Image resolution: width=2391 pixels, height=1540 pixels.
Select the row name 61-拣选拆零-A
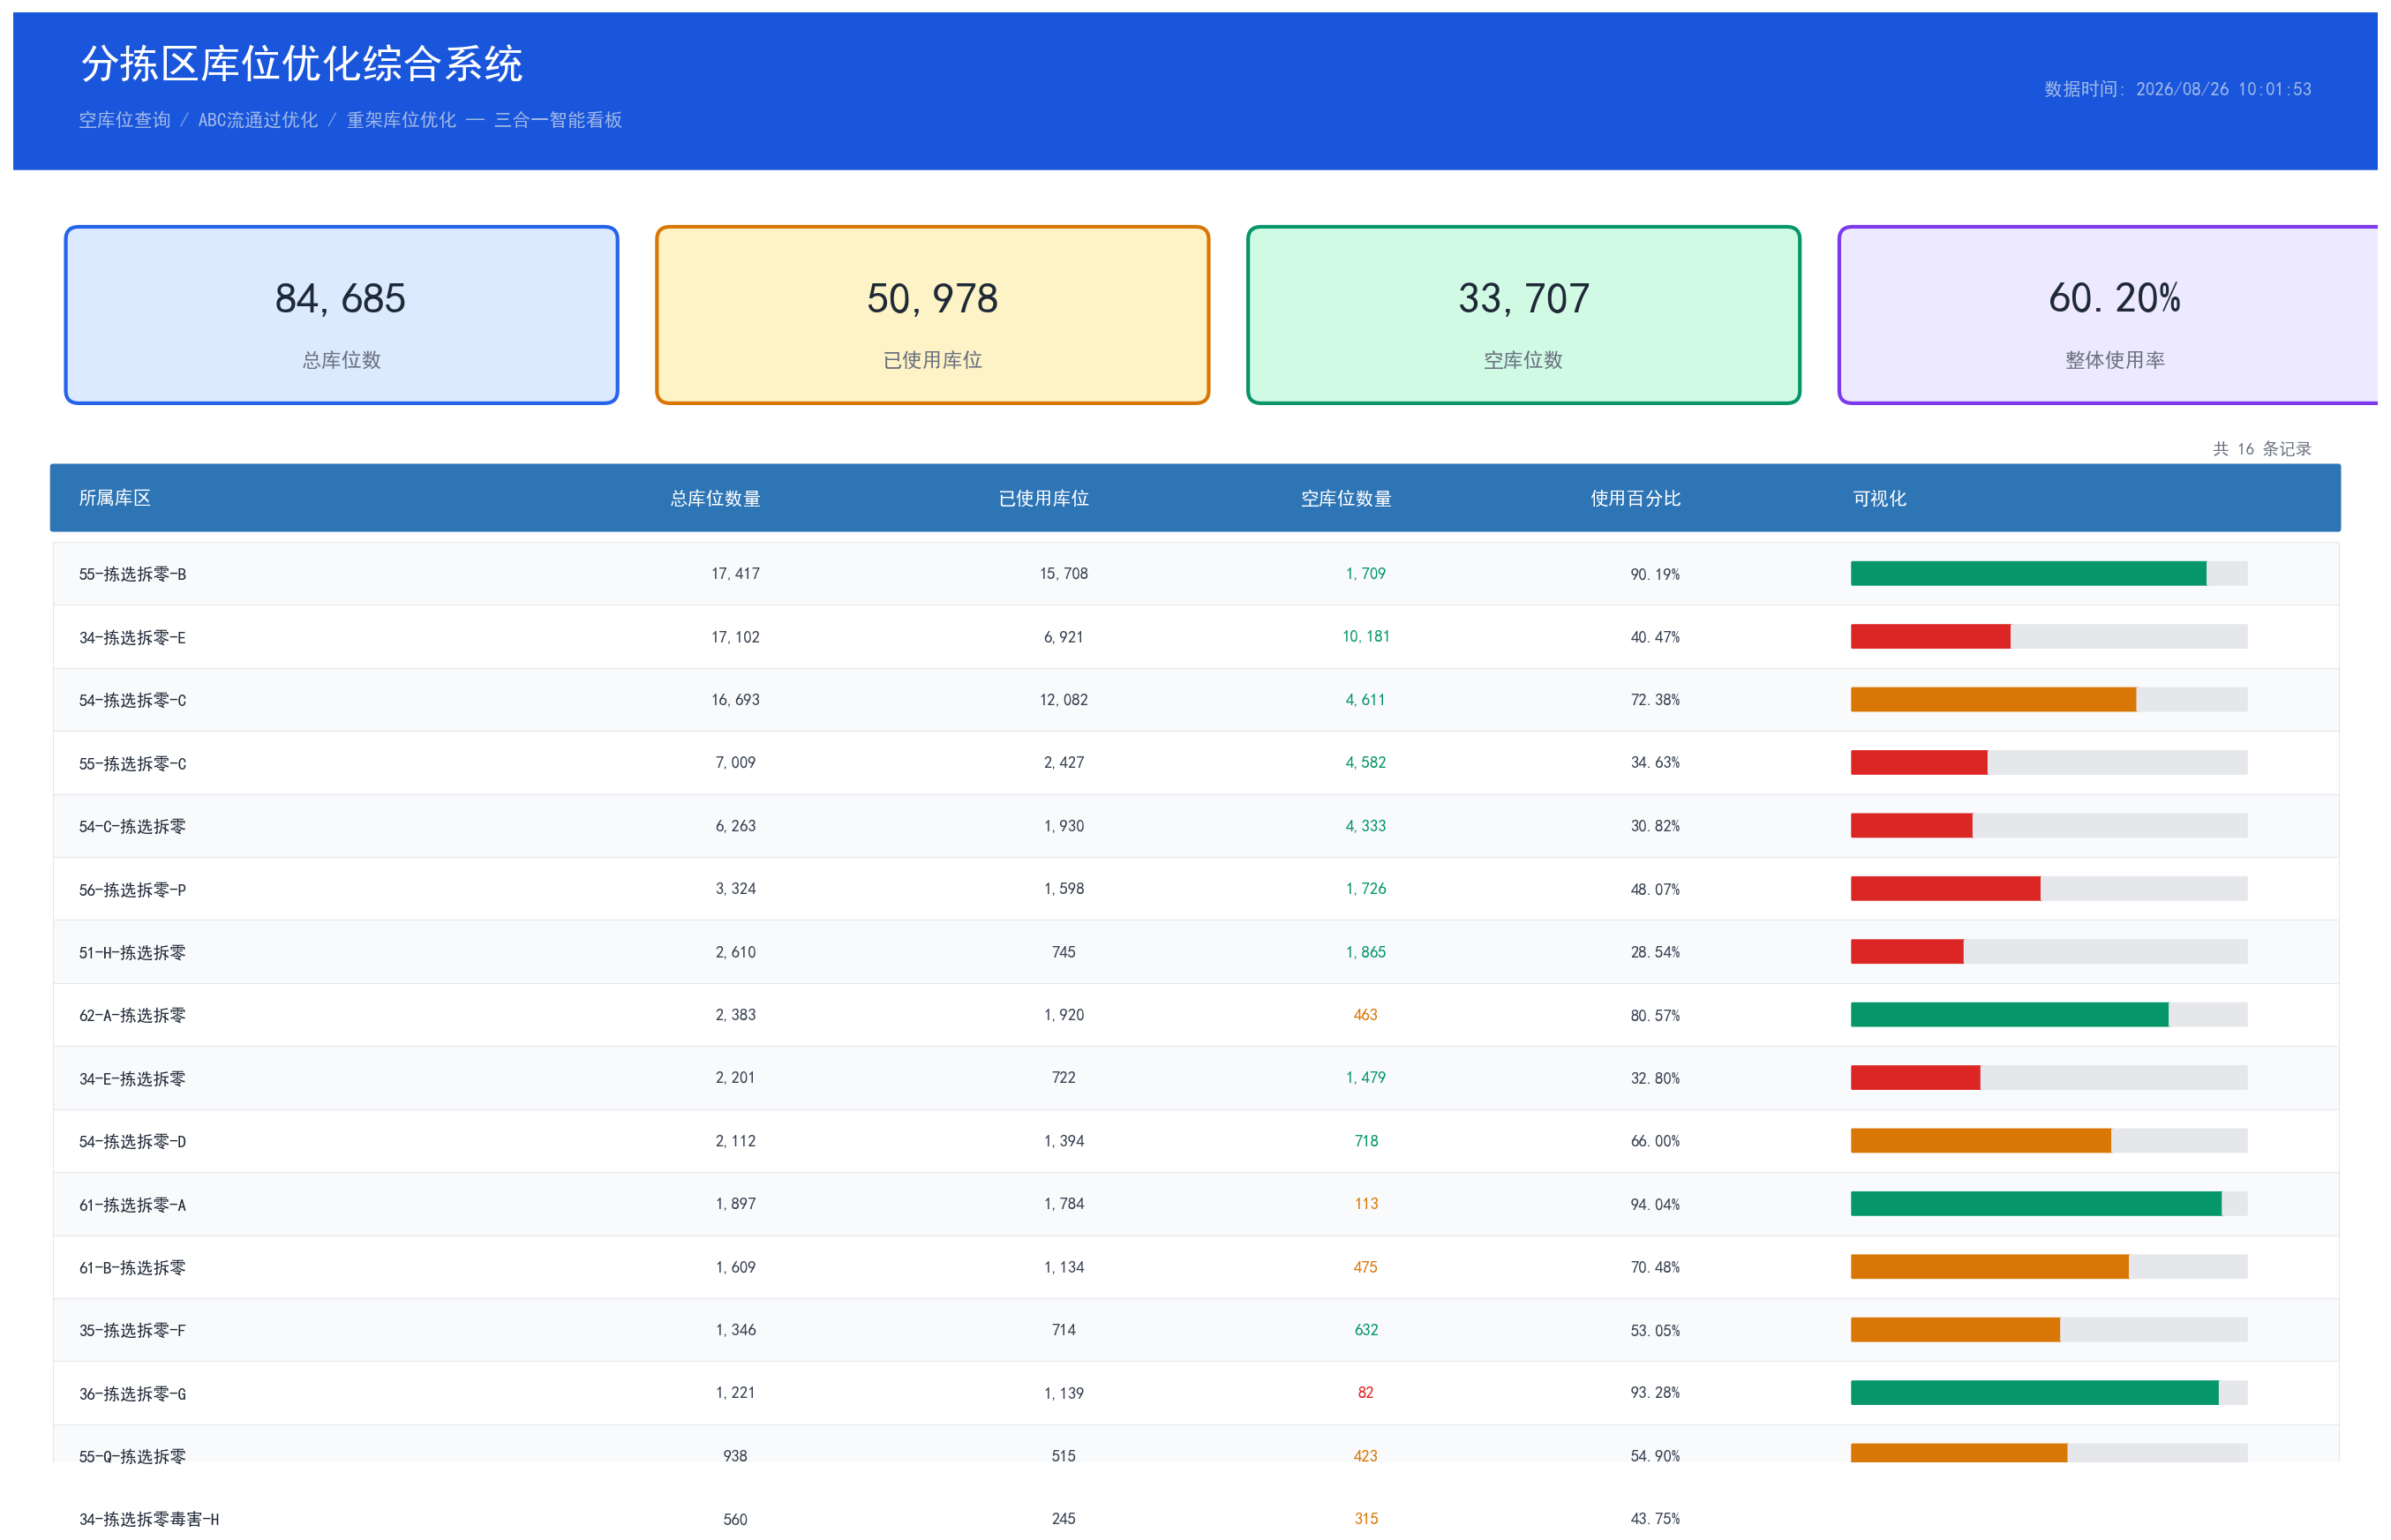[x=132, y=1204]
